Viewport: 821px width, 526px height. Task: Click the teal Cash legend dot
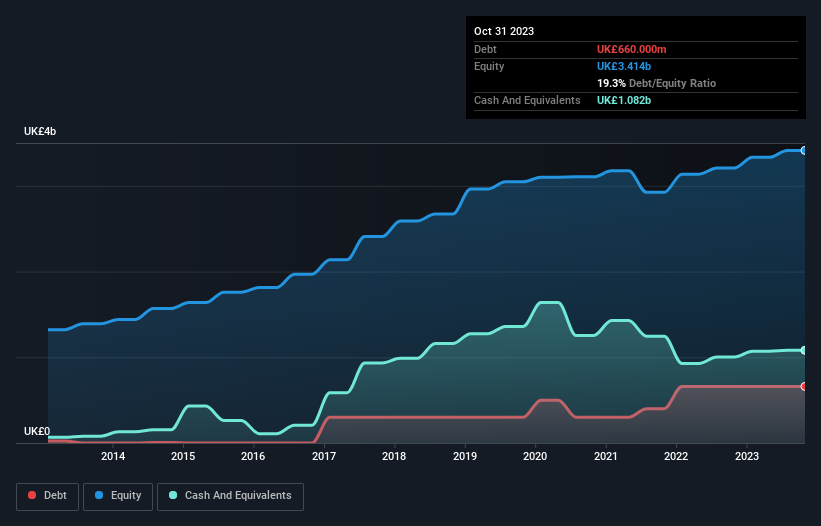tap(173, 495)
